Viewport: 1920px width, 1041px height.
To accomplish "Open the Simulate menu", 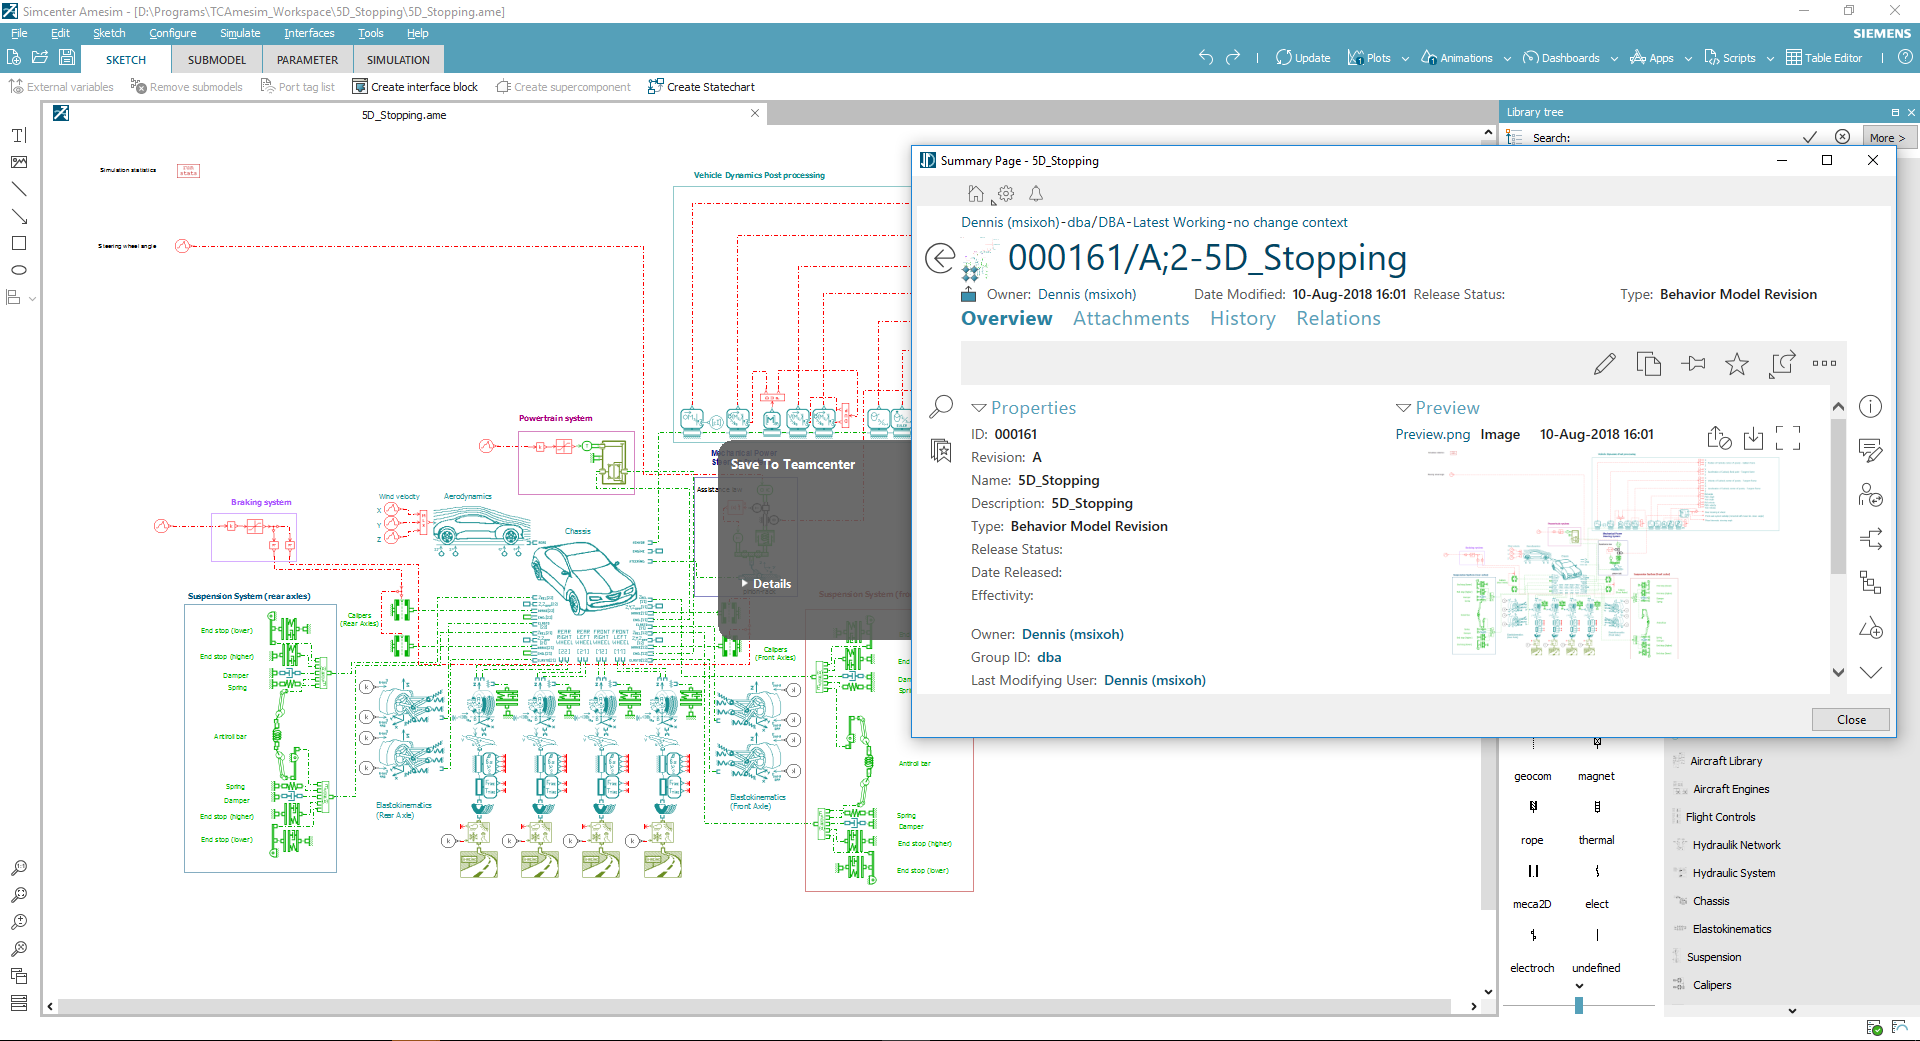I will tap(239, 33).
